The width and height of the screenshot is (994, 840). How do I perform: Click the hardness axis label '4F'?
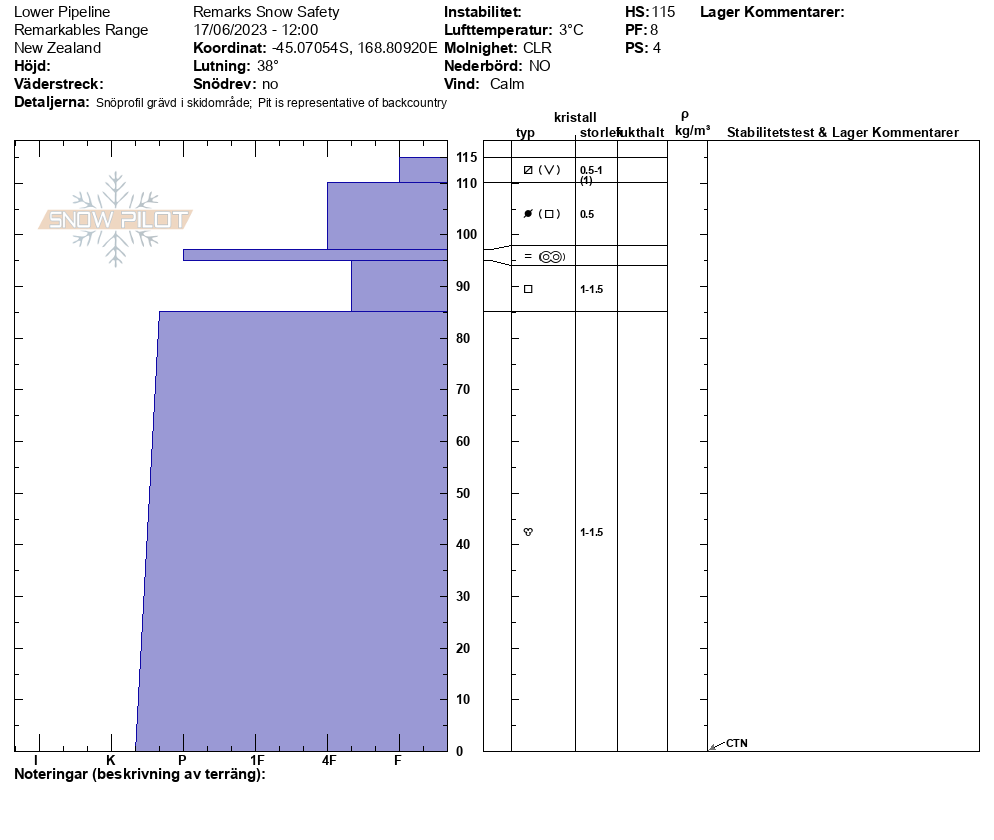[328, 760]
